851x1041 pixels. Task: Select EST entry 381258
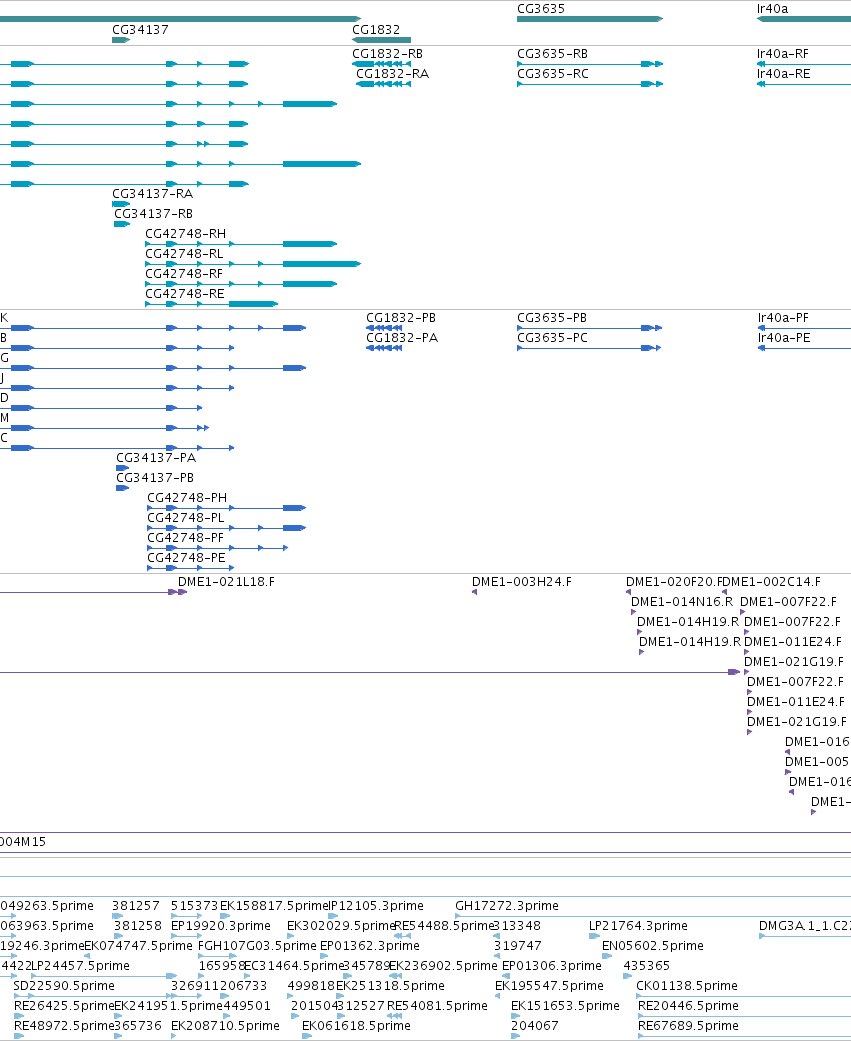(137, 926)
